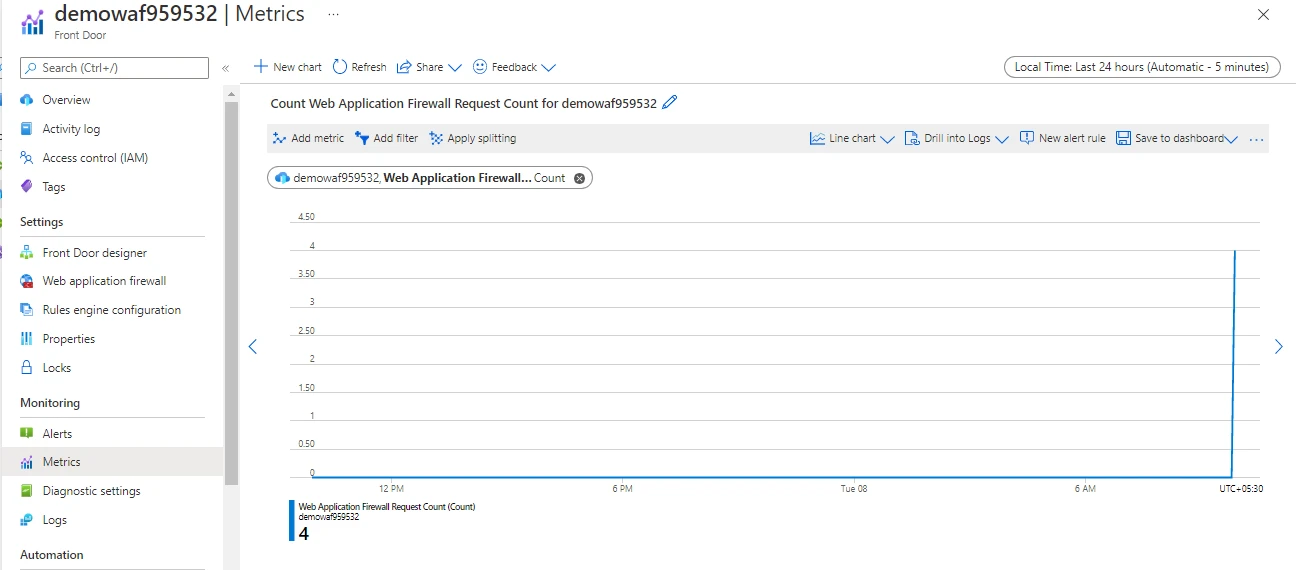Remove the metric pill with its X icon
Screen dimensions: 1296x570
click(579, 178)
